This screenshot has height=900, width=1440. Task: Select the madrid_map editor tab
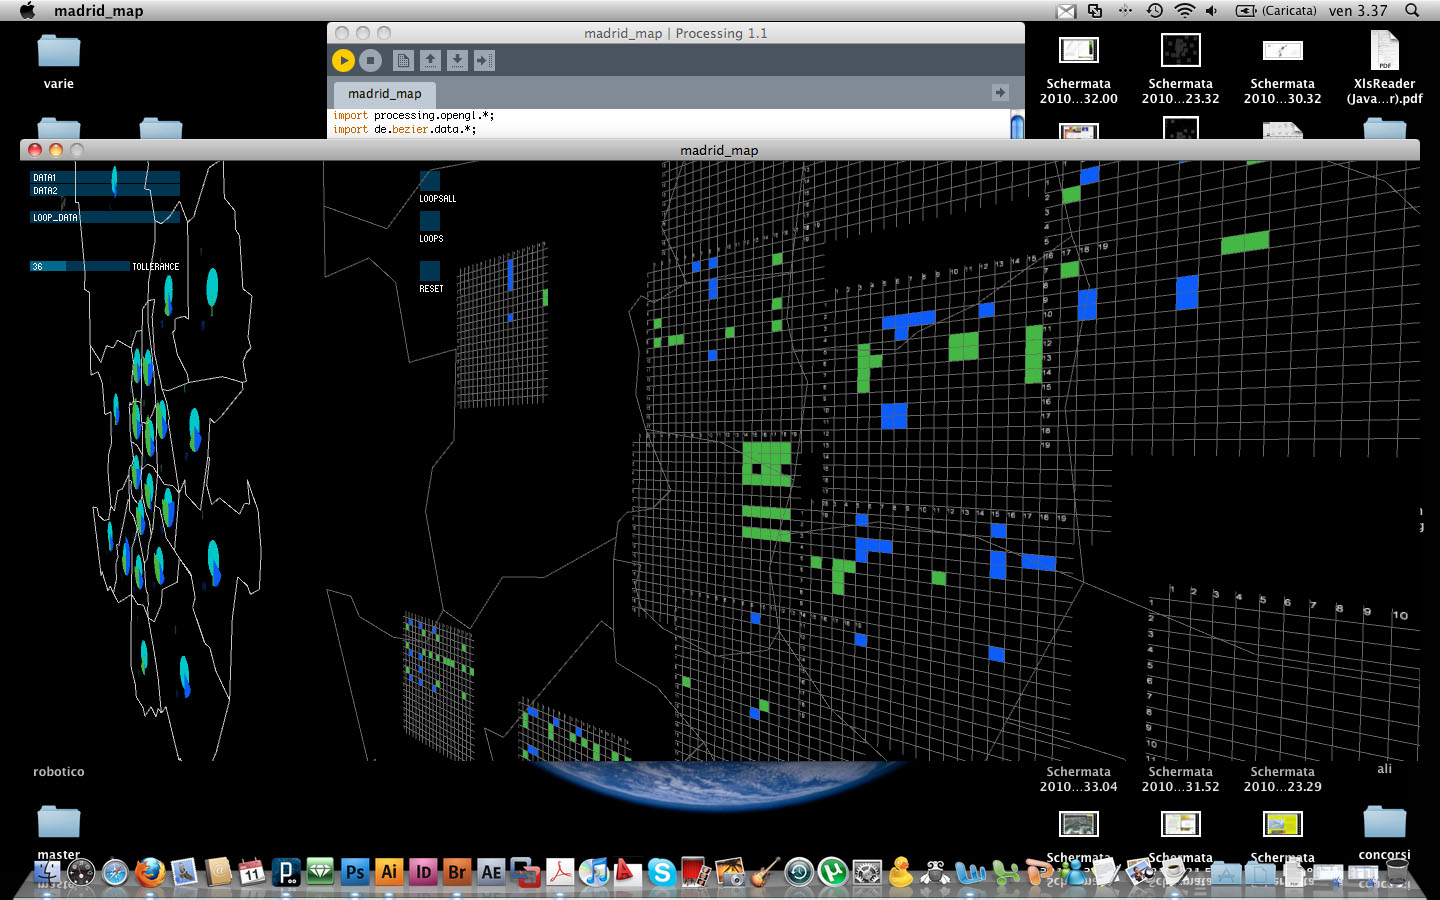click(x=385, y=94)
